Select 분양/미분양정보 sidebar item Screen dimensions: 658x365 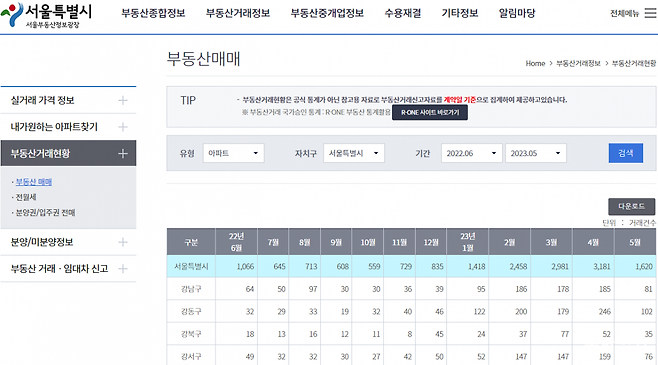[x=68, y=242]
